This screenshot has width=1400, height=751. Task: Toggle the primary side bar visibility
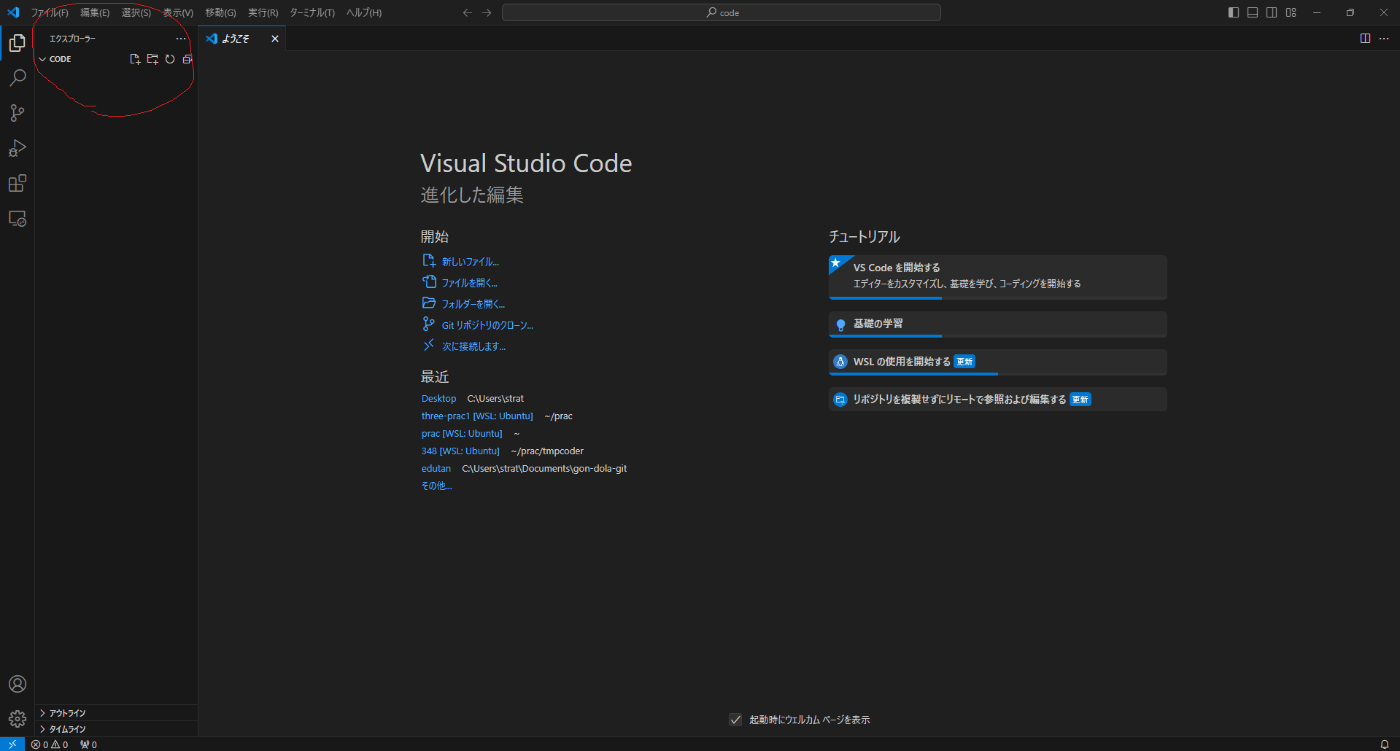[x=1234, y=12]
